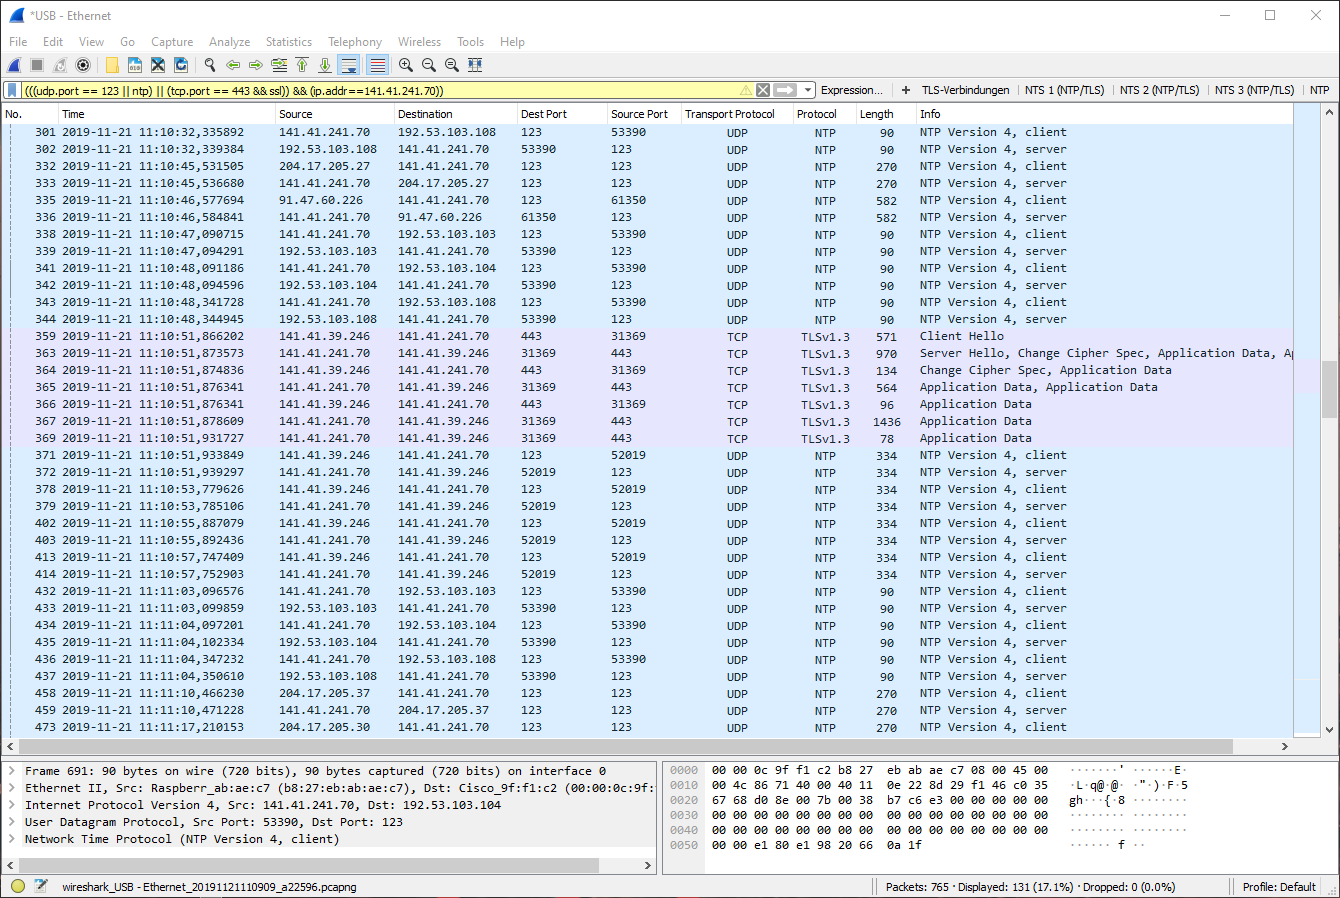Edit capture file properties status icon

tap(41, 886)
